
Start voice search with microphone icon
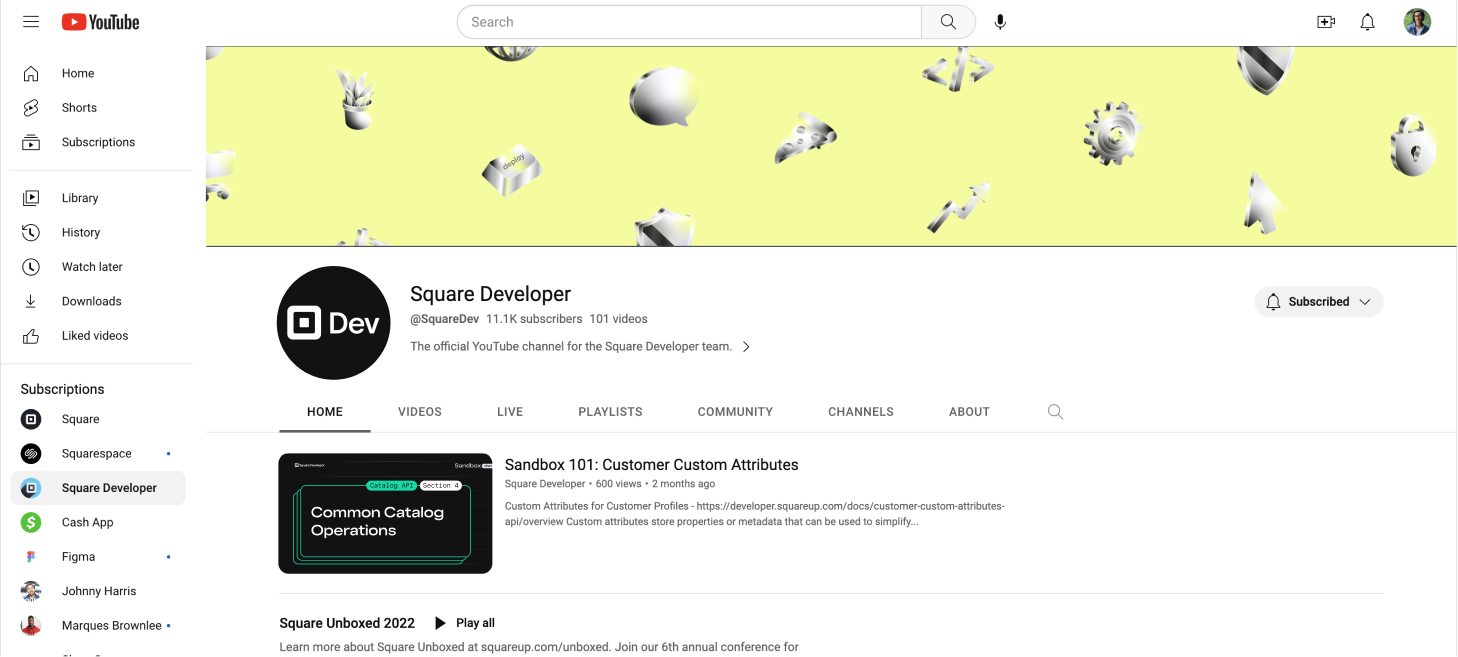pos(1000,22)
